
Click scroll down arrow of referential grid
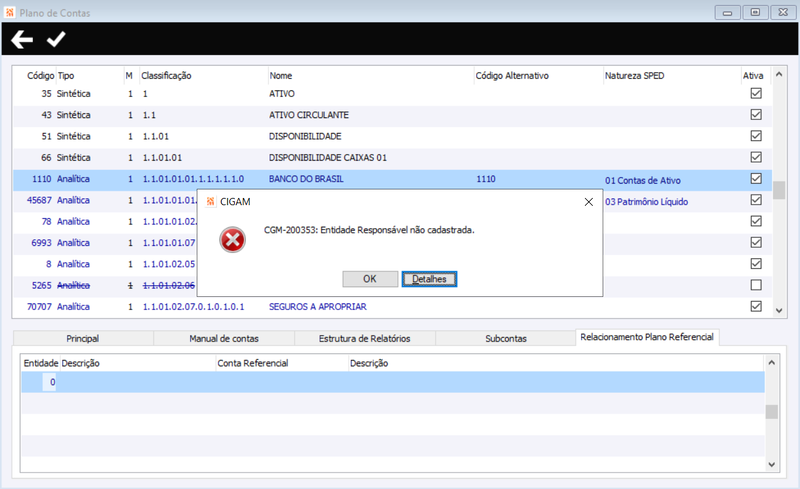(x=771, y=464)
